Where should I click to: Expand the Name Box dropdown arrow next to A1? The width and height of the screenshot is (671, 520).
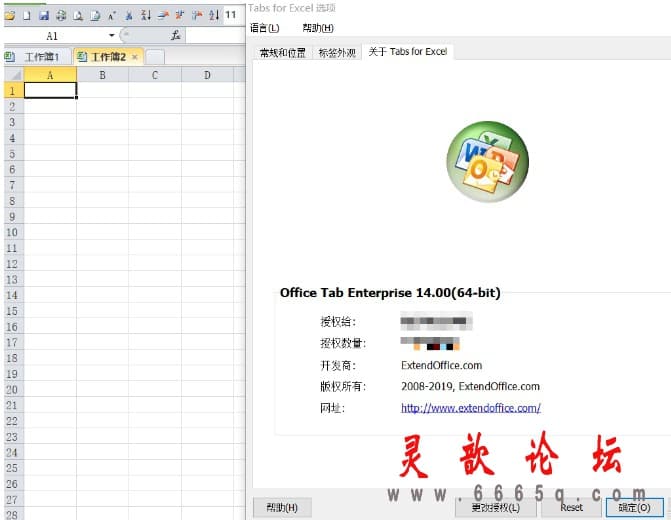click(x=112, y=36)
